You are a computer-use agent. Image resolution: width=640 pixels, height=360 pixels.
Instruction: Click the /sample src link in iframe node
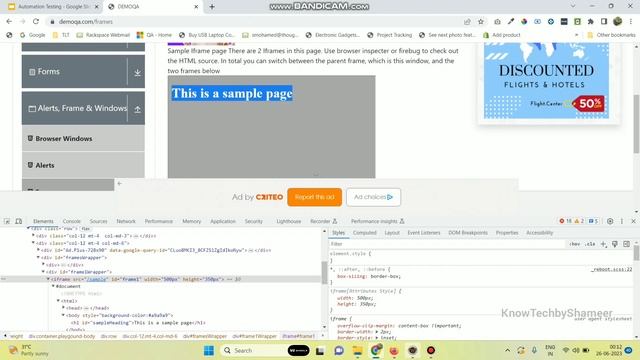97,279
